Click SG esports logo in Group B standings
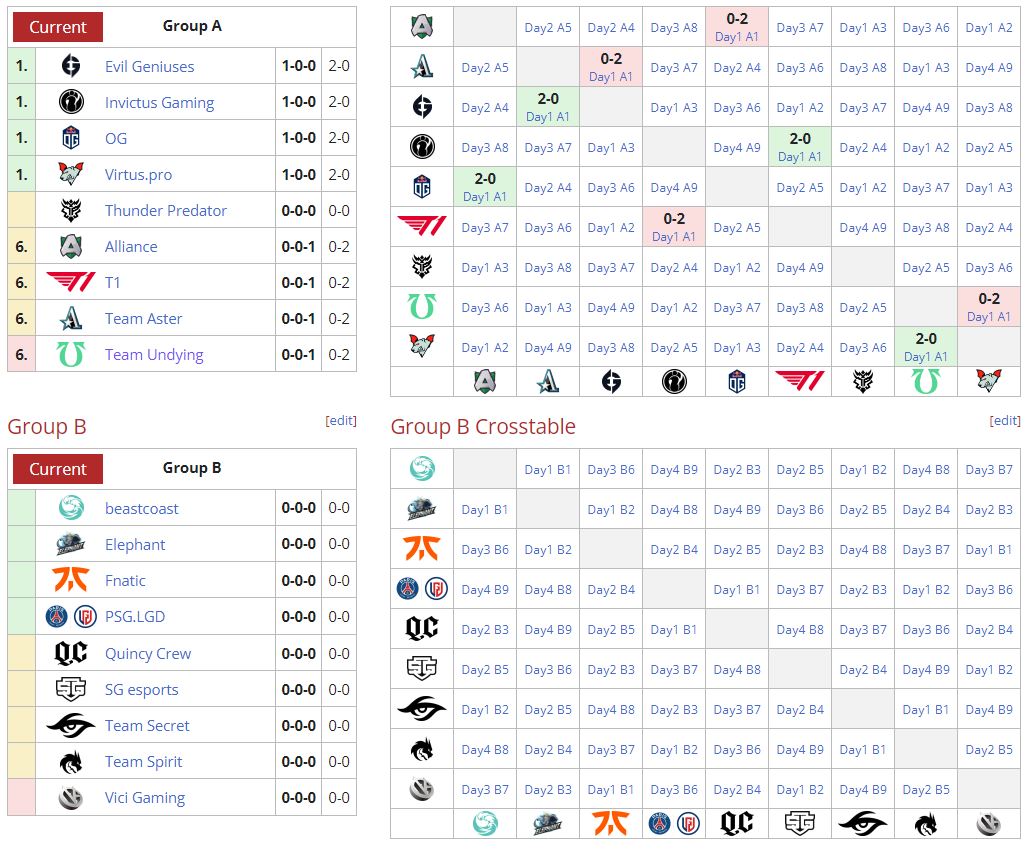 click(70, 690)
